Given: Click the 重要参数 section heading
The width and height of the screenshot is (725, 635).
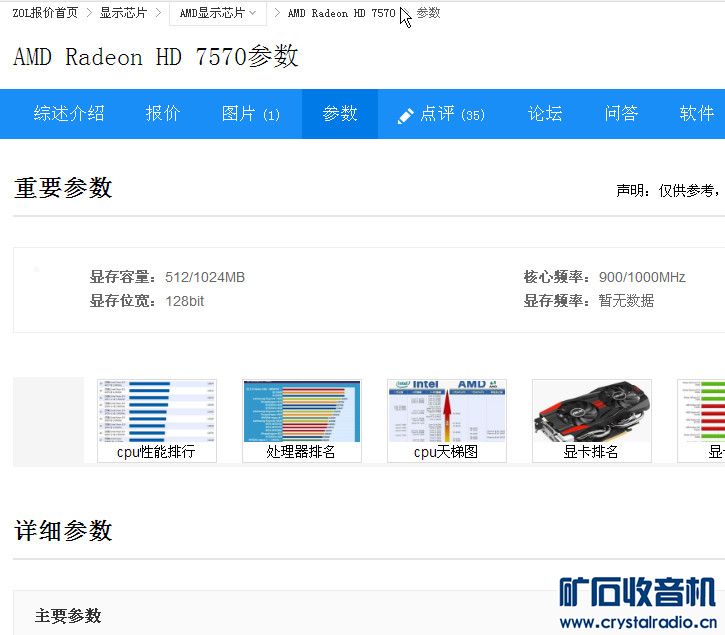Looking at the screenshot, I should coord(63,188).
